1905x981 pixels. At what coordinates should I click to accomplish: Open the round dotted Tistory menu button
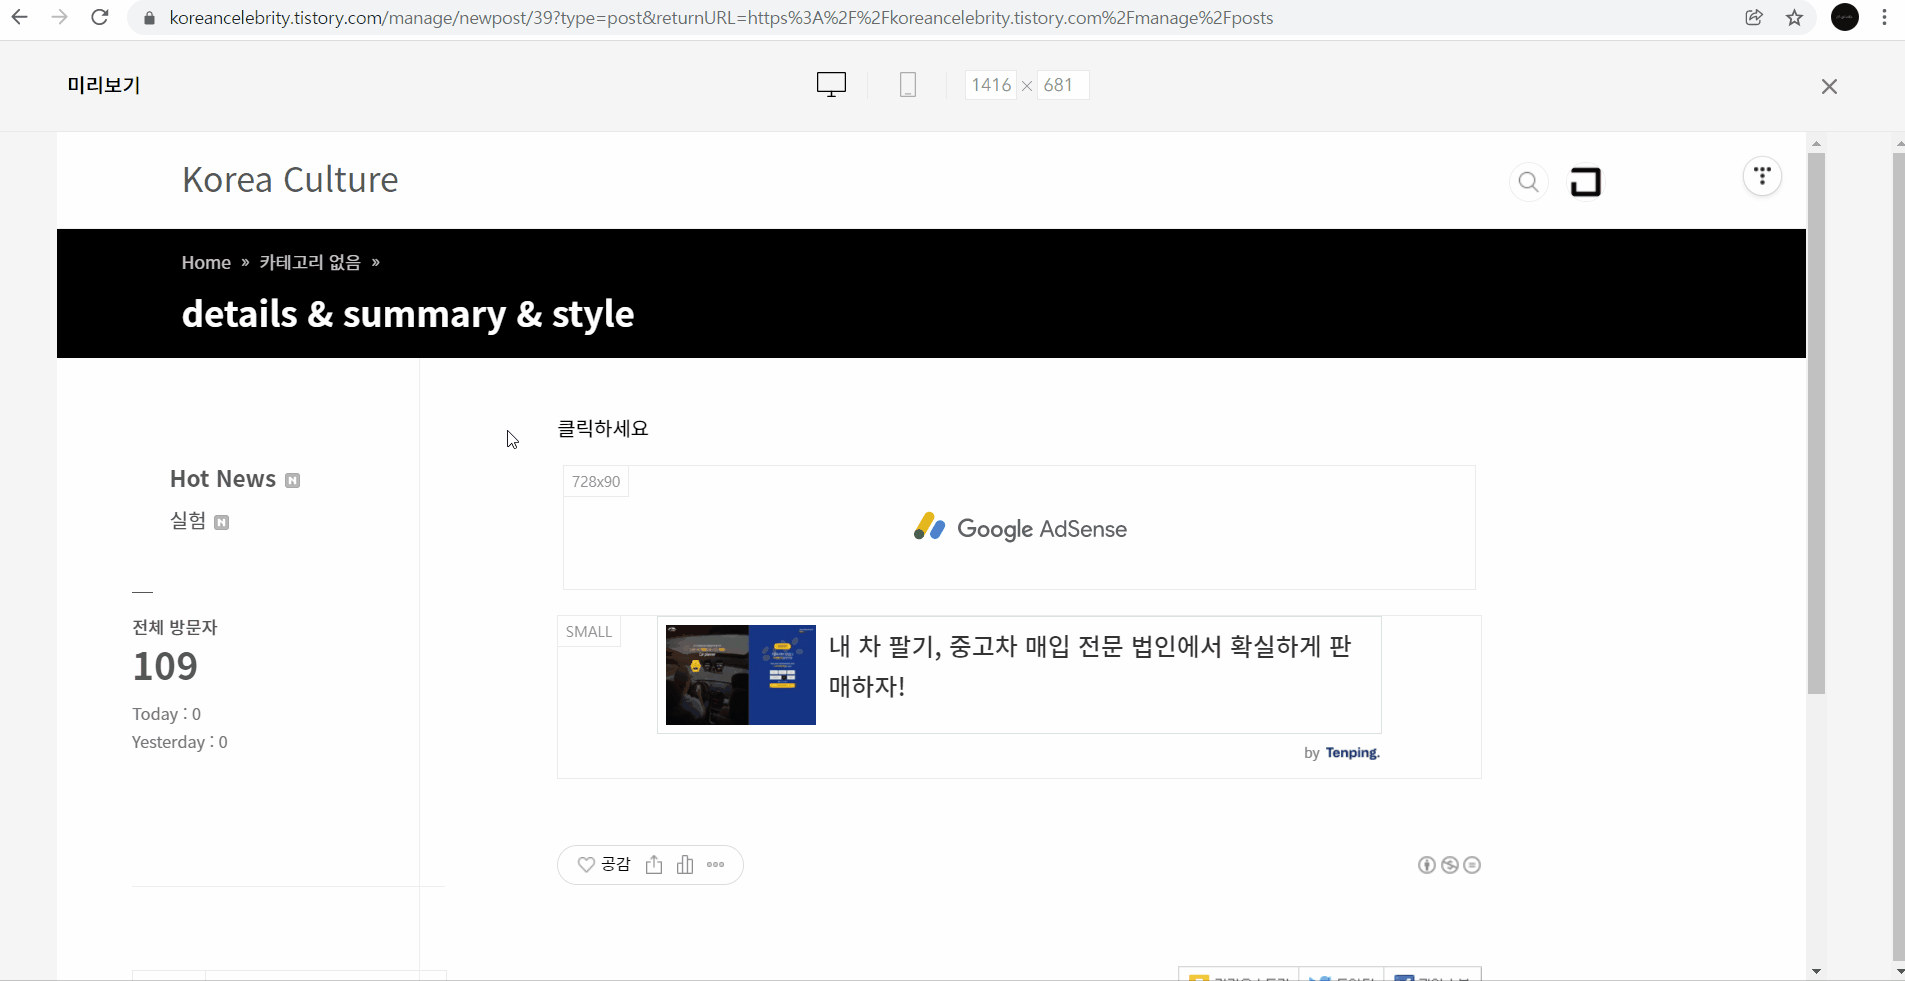1762,177
